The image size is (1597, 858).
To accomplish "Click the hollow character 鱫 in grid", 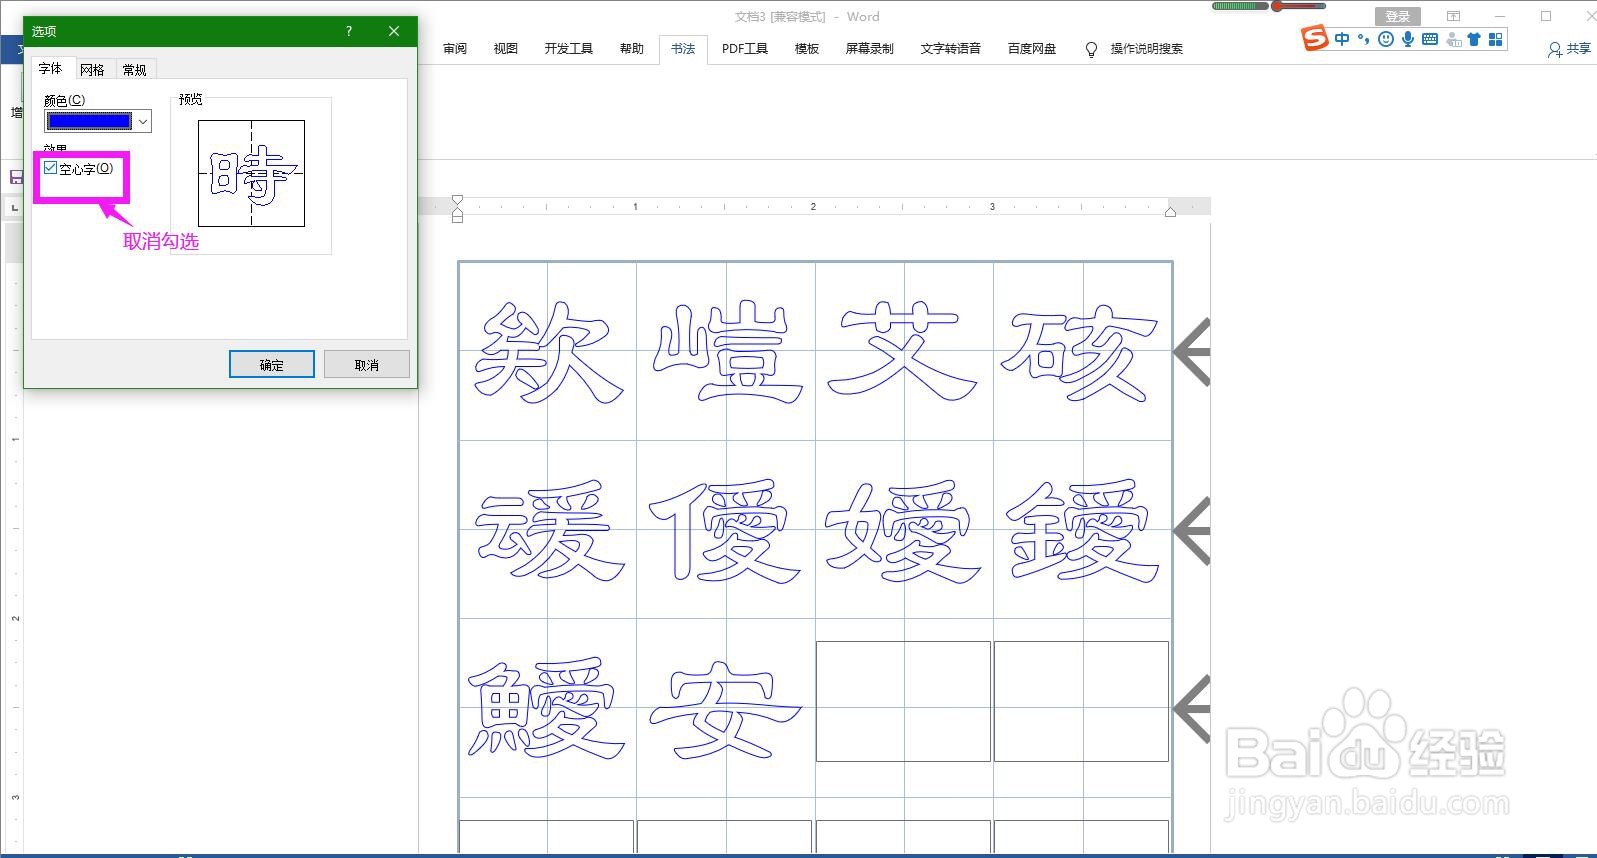I will coord(547,708).
